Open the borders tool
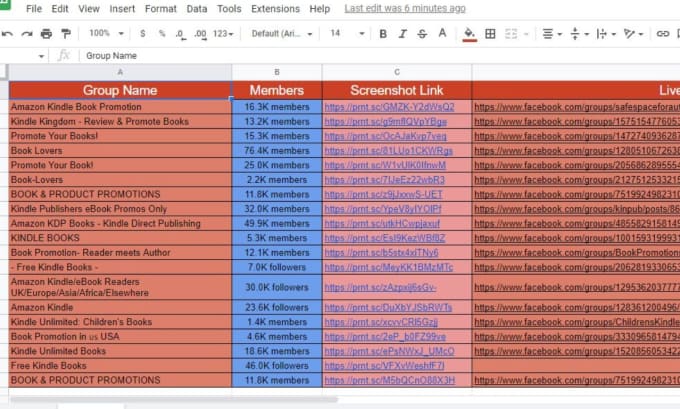The image size is (680, 409). click(x=490, y=33)
